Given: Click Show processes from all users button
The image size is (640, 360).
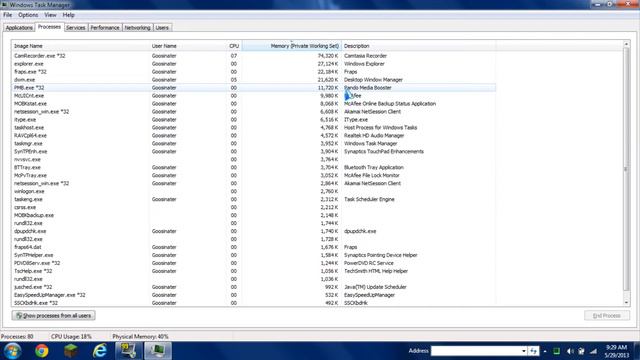Looking at the screenshot, I should 53,316.
